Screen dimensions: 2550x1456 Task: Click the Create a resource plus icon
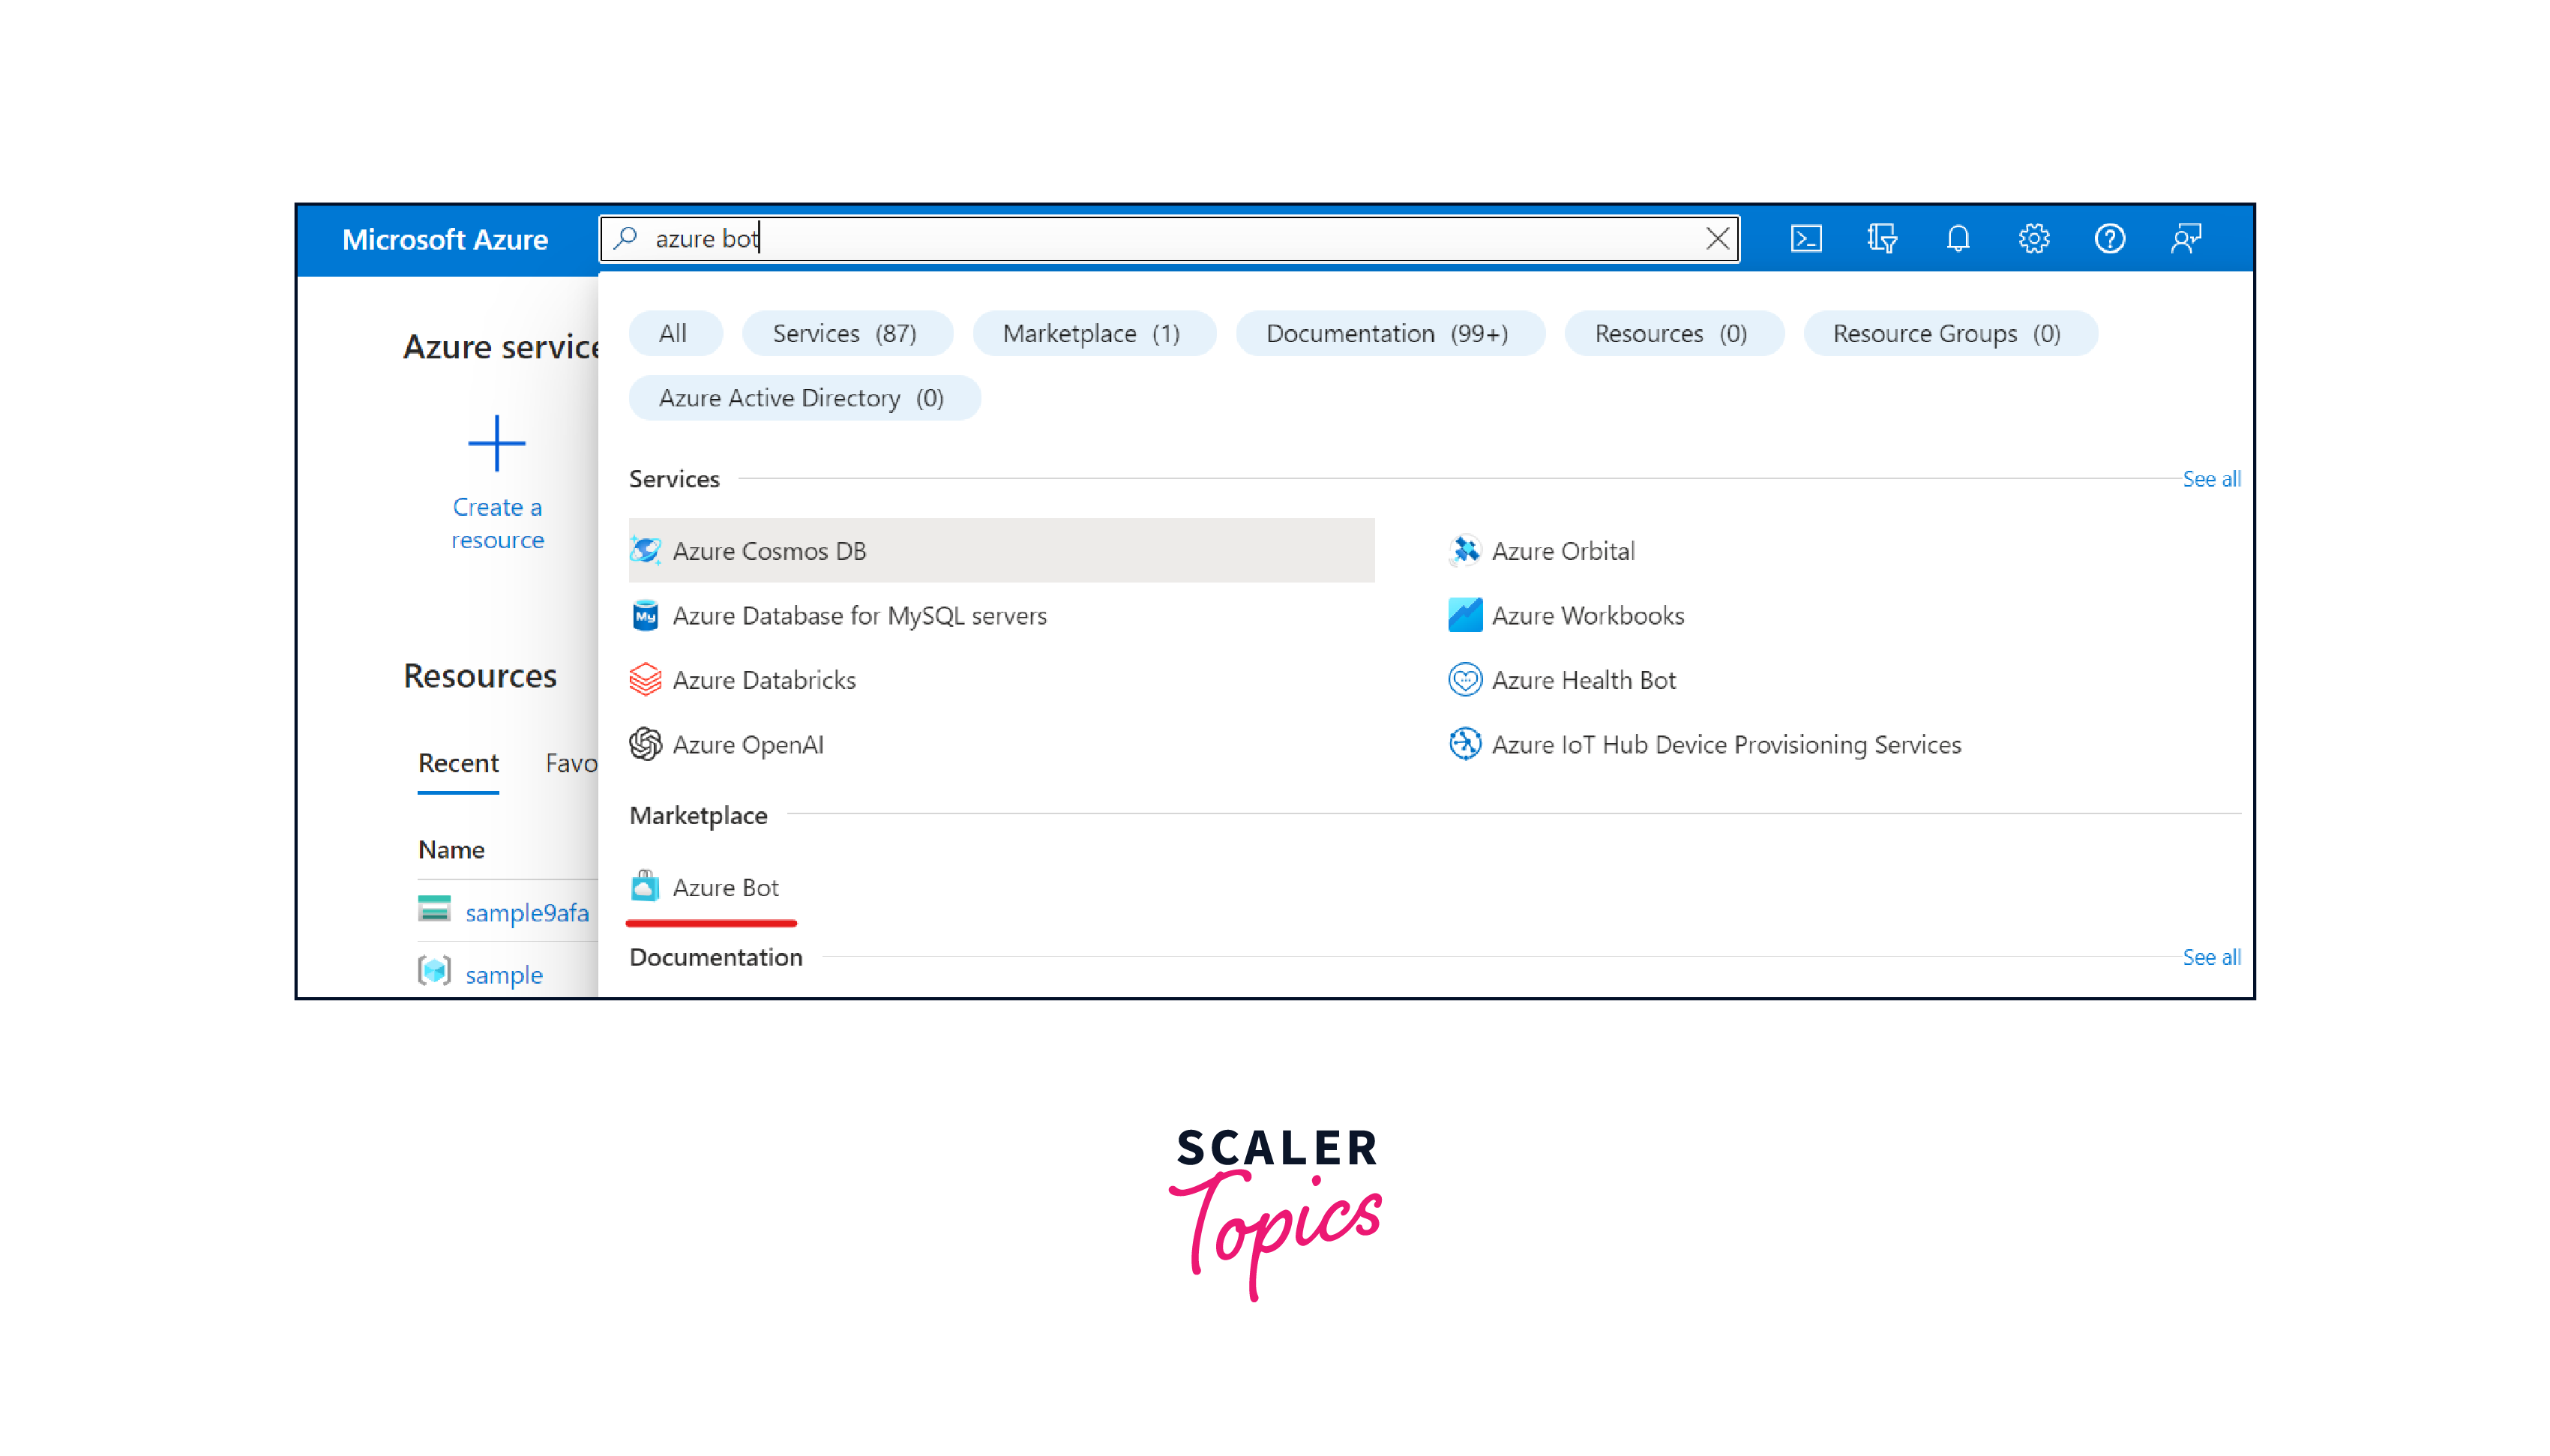click(x=496, y=444)
